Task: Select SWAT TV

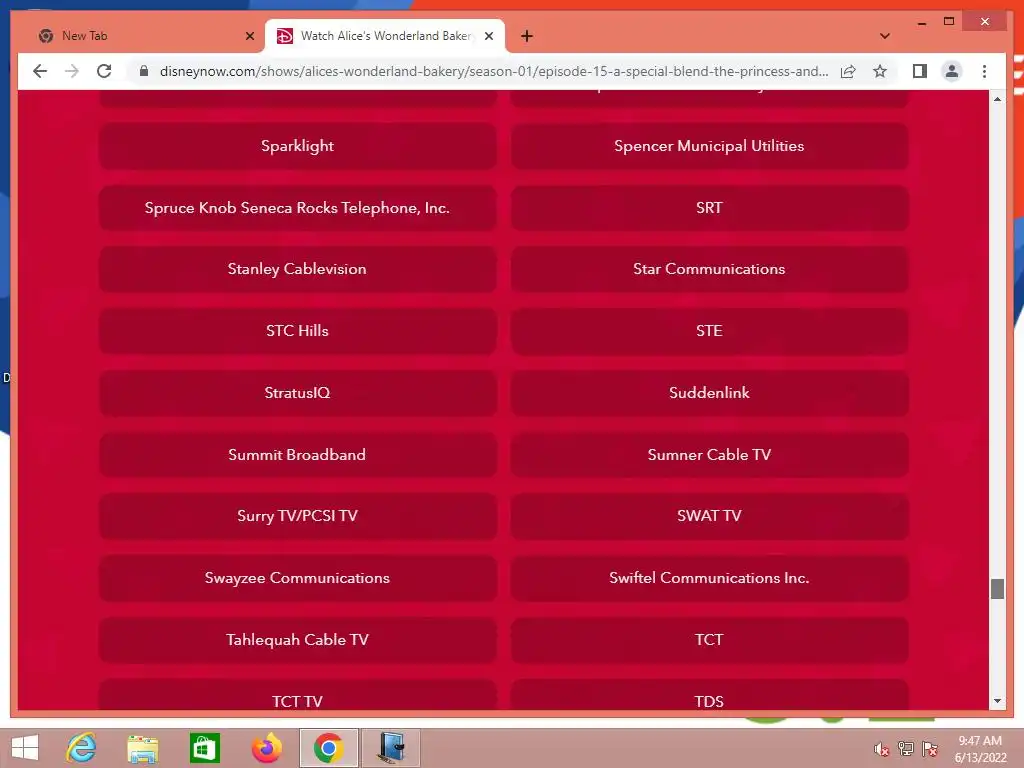Action: tap(709, 516)
